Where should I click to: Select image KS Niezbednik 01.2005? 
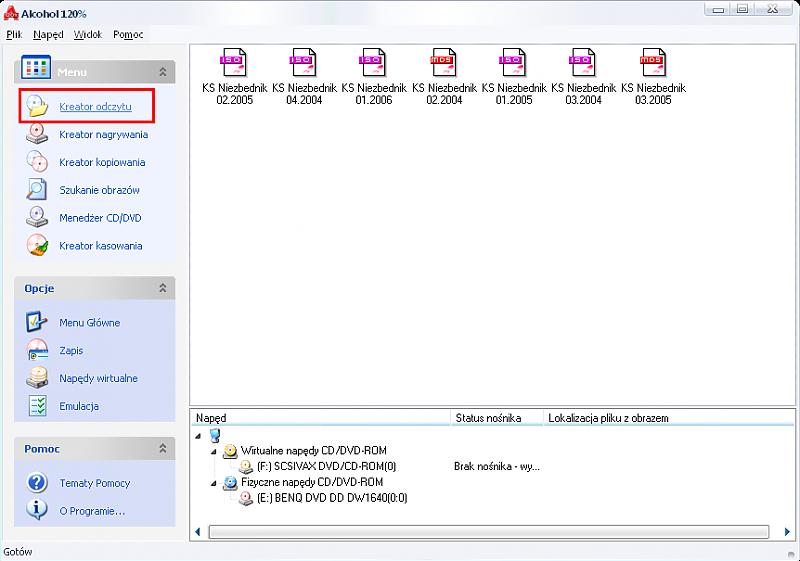pos(514,76)
